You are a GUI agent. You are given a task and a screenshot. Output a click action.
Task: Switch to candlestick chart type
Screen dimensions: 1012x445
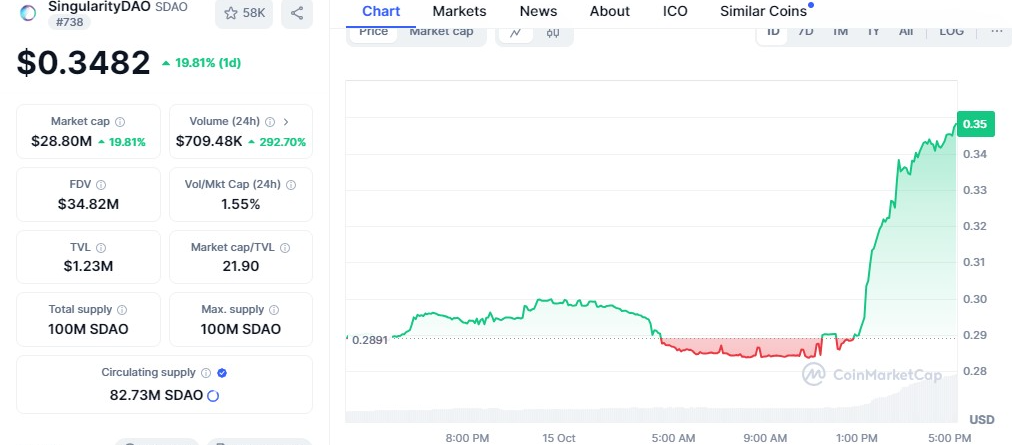point(553,32)
